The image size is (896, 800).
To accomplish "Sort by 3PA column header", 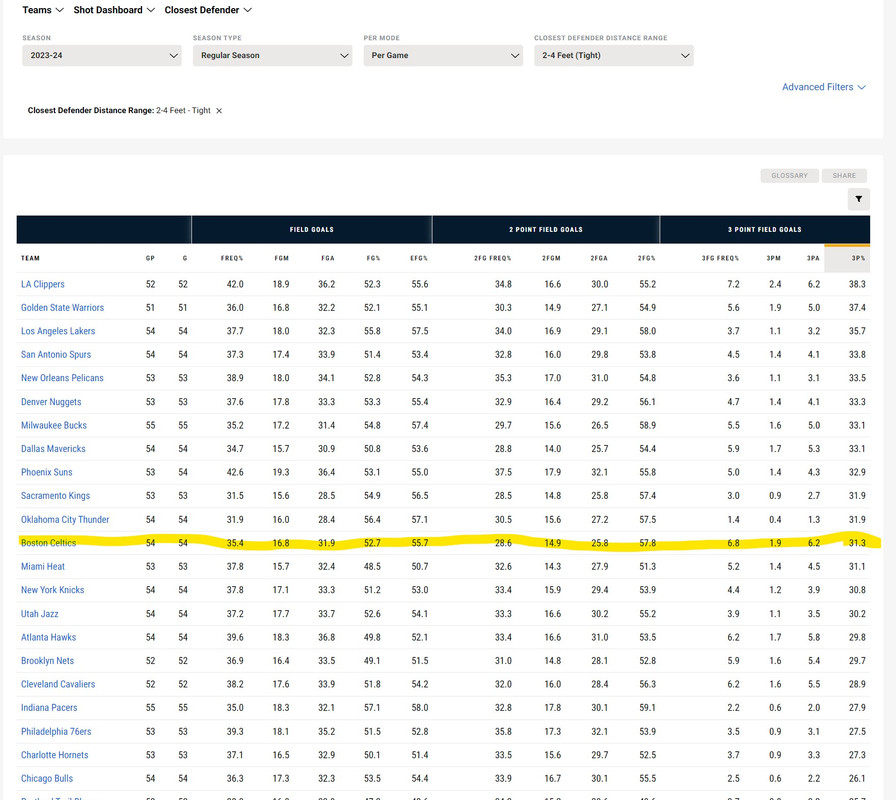I will tap(813, 258).
